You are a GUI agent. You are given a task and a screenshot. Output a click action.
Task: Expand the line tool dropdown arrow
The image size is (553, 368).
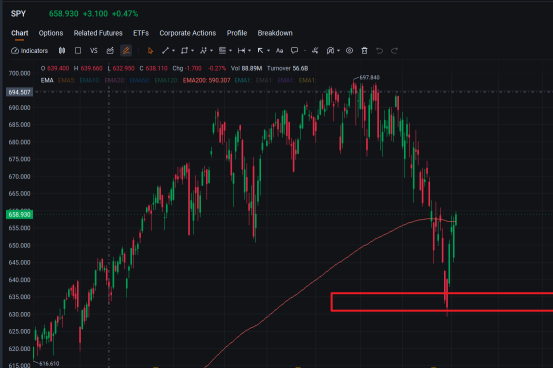pos(174,51)
